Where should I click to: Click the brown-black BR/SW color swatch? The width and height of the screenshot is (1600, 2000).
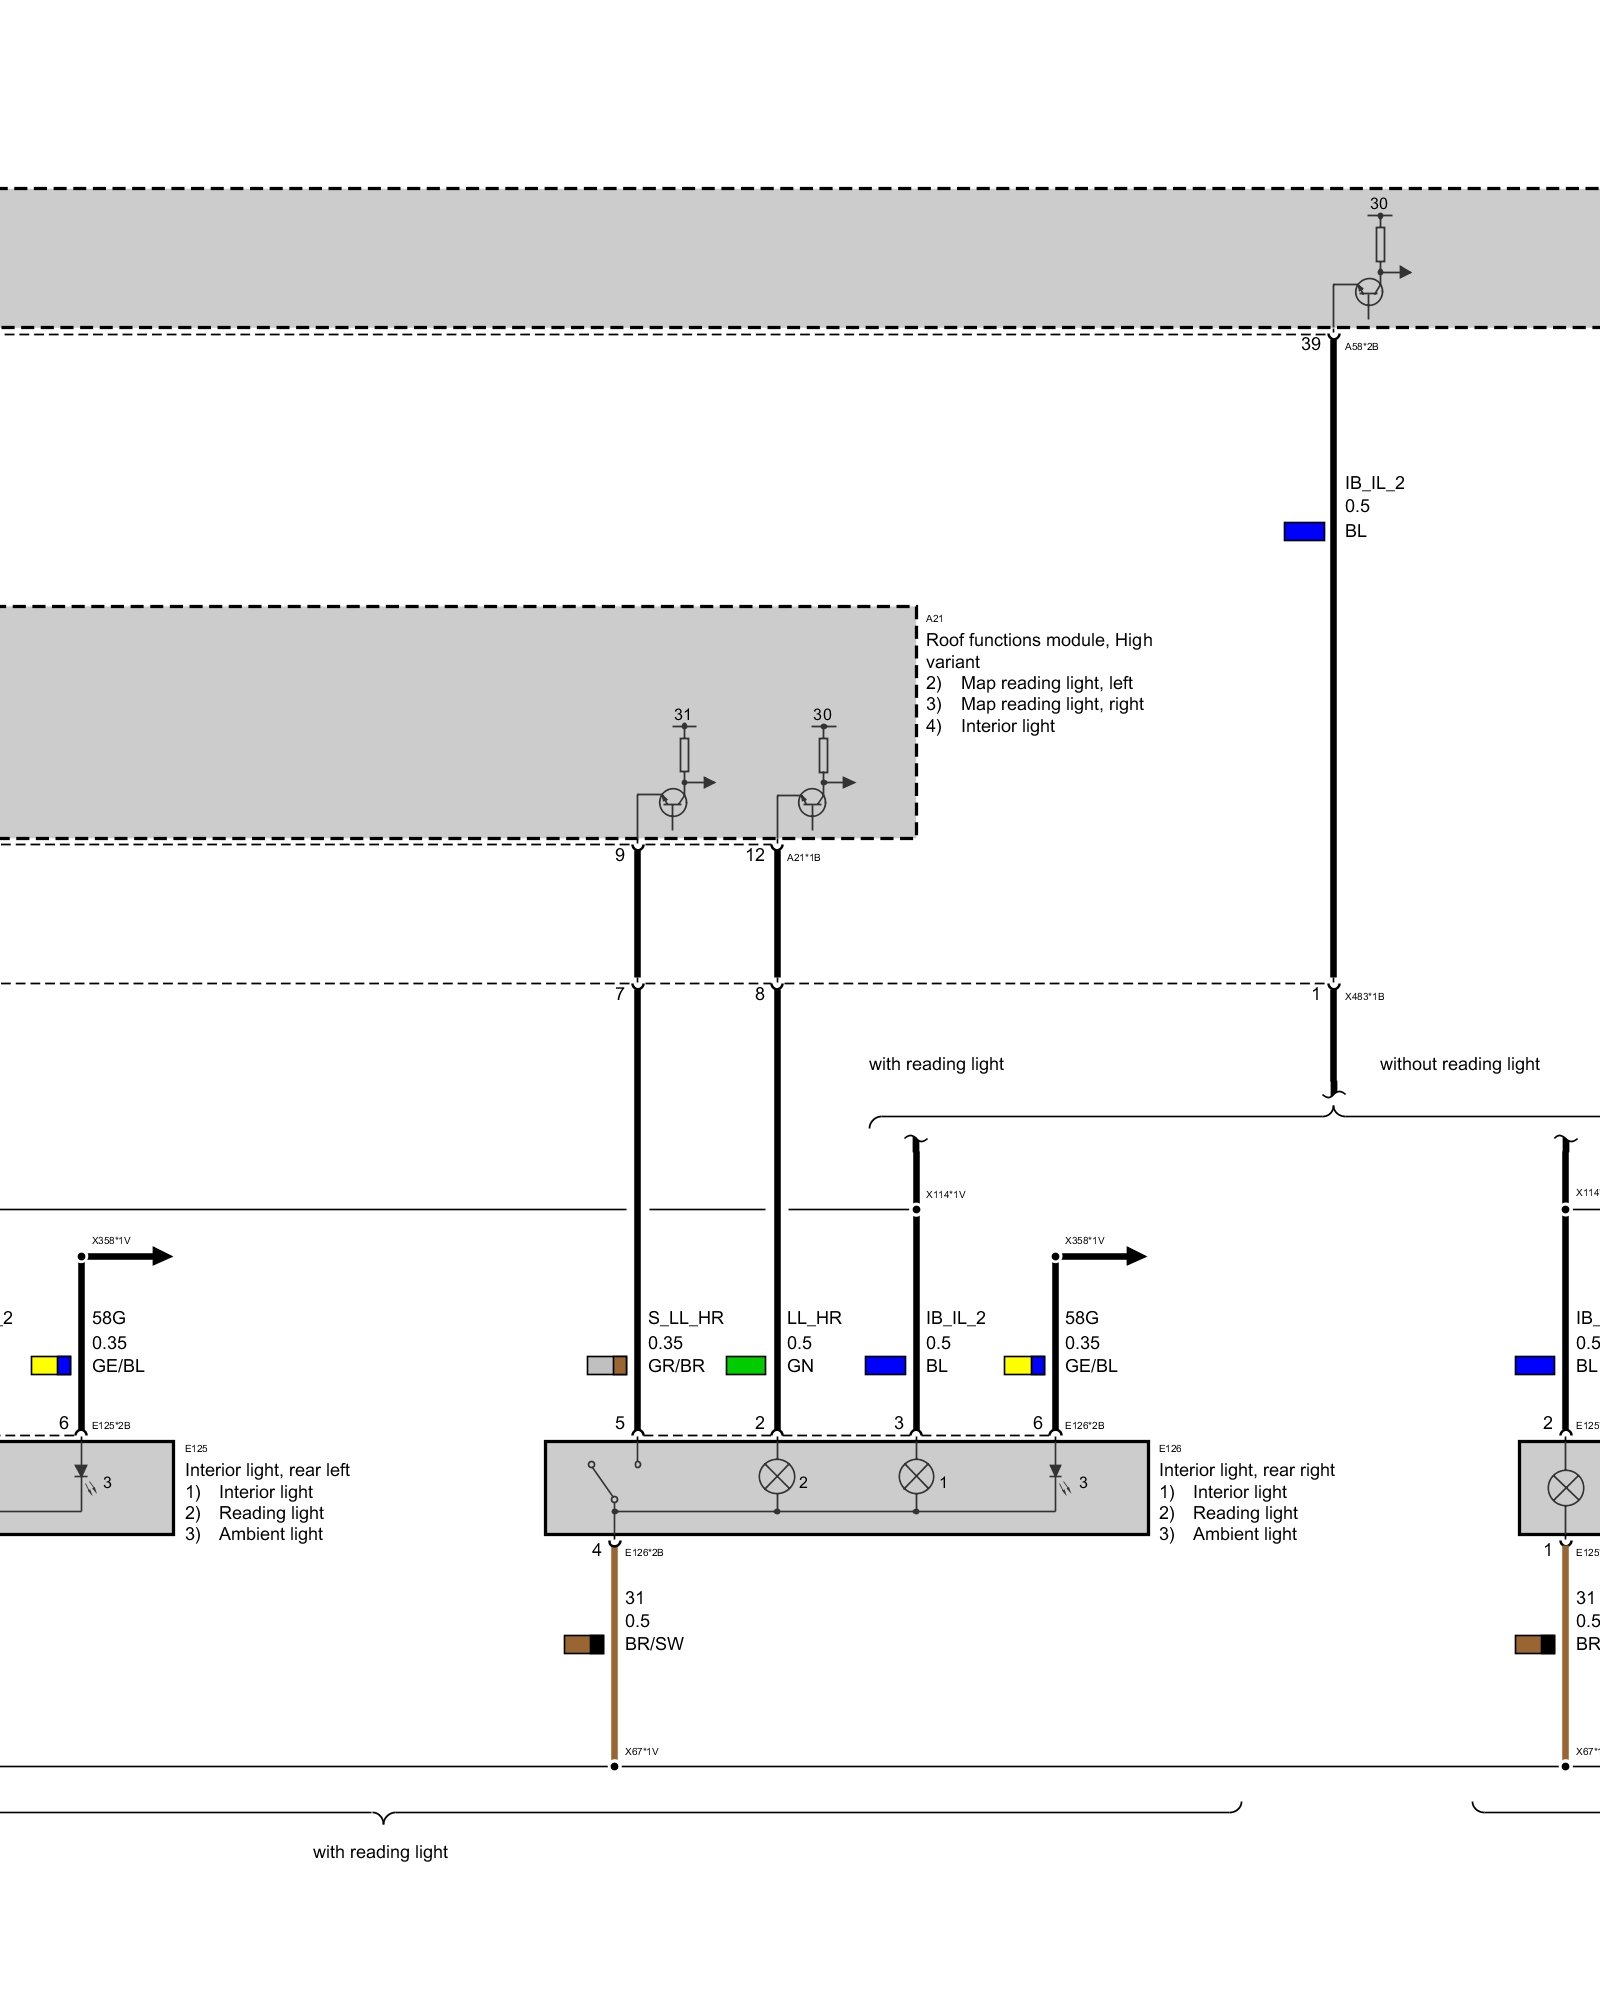coord(584,1644)
